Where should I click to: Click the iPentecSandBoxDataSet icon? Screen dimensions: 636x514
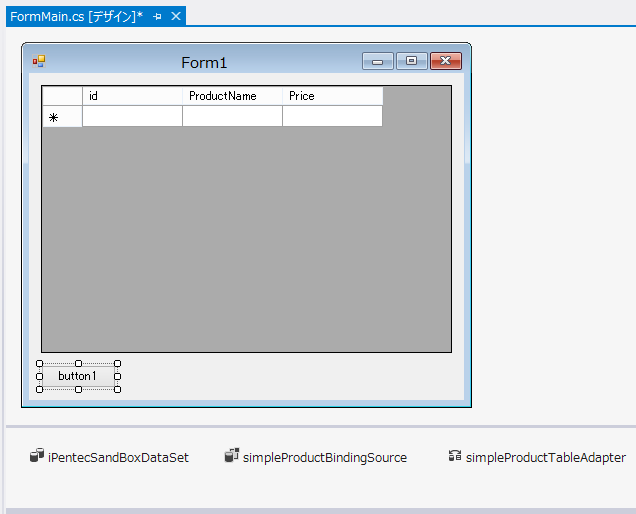pyautogui.click(x=37, y=456)
